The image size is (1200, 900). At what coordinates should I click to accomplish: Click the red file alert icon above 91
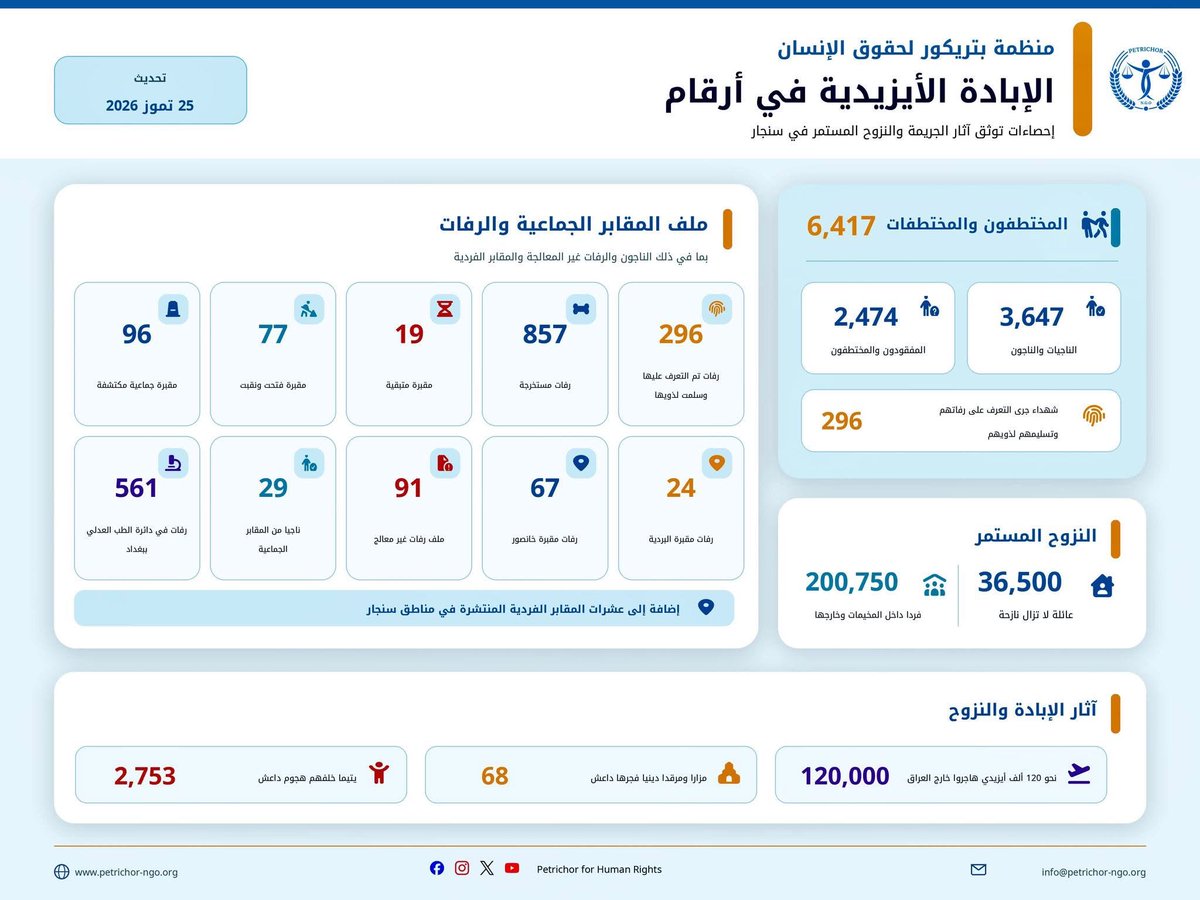click(445, 463)
